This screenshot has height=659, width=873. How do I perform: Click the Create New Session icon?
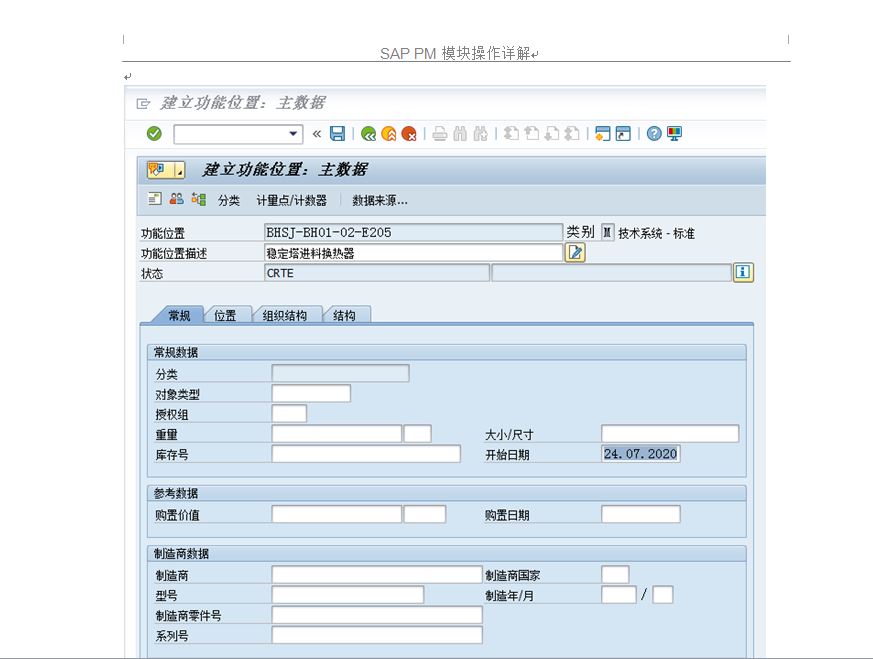point(602,134)
